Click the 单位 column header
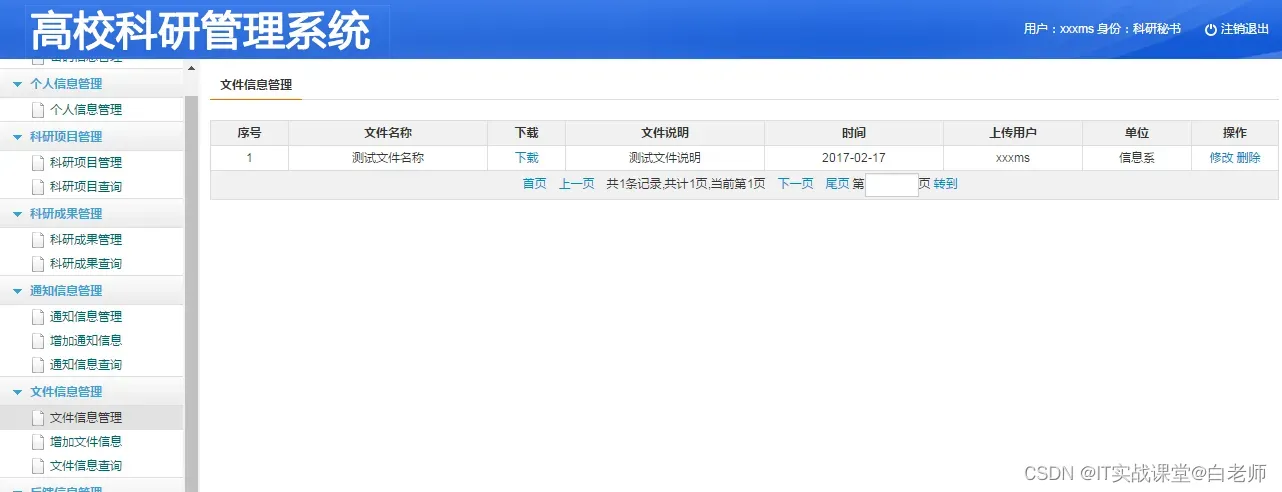The height and width of the screenshot is (492, 1282). click(x=1137, y=133)
